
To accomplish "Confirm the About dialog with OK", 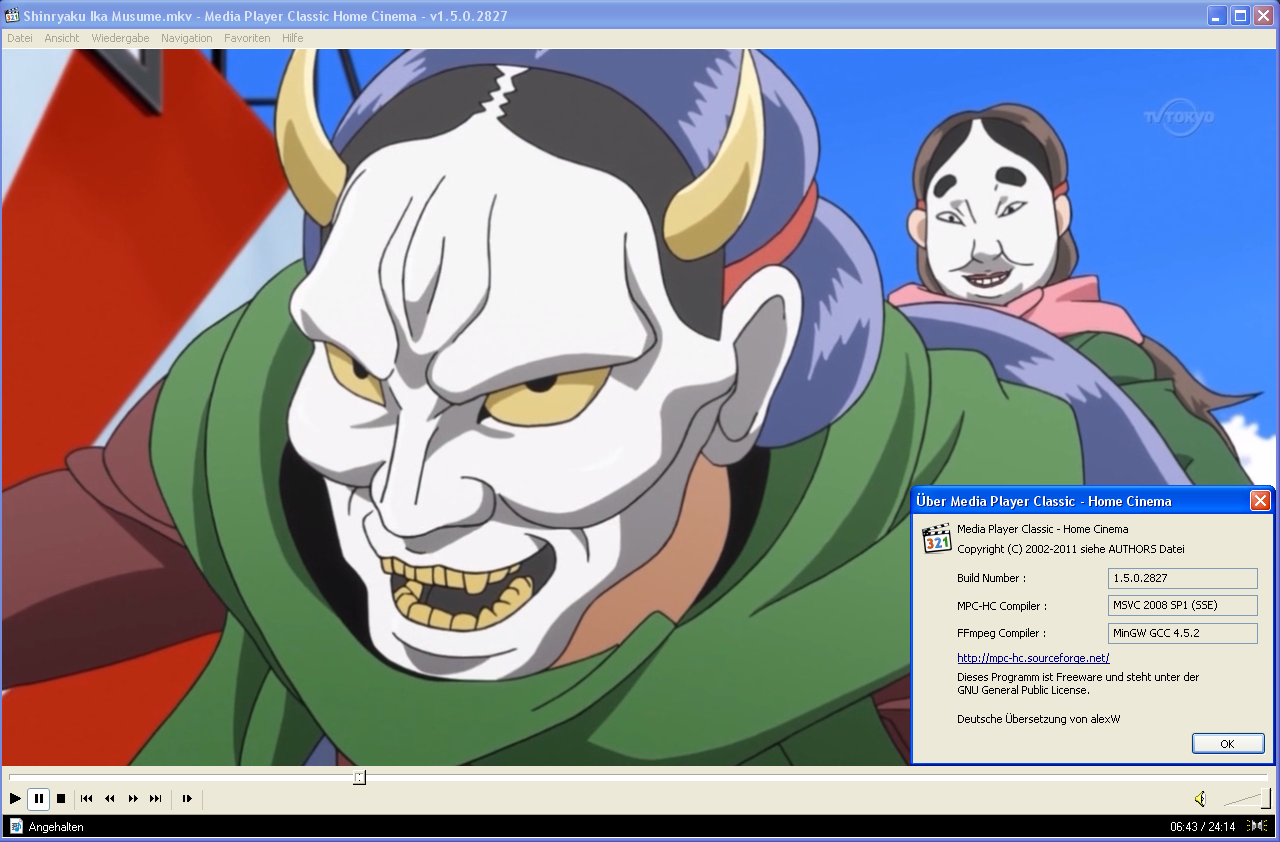I will pos(1228,743).
